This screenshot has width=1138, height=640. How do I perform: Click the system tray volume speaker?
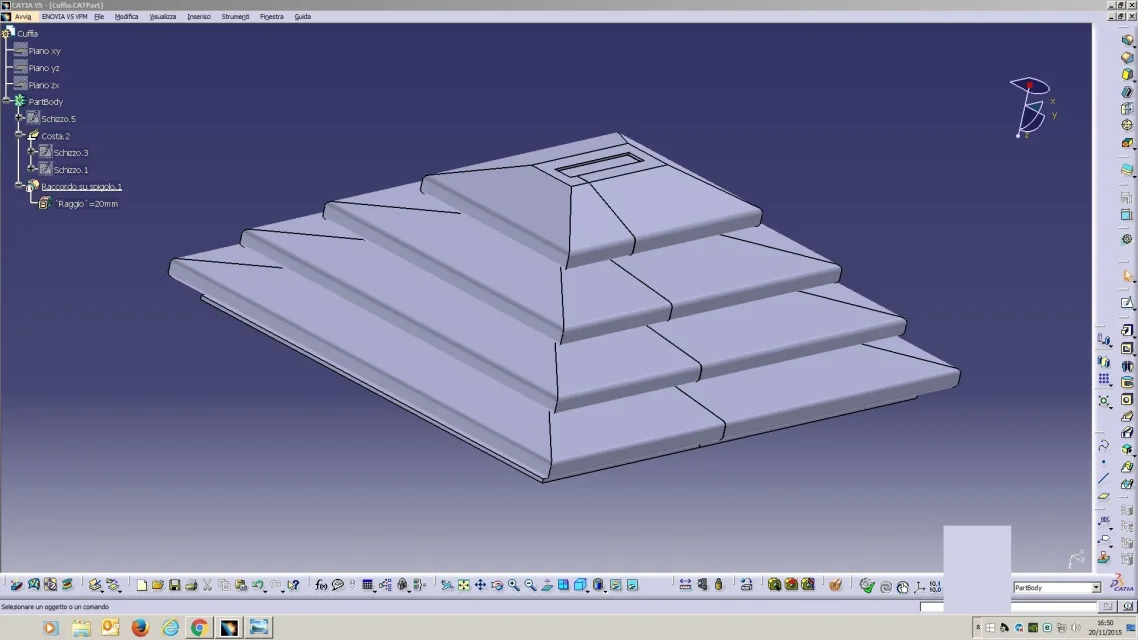(x=1076, y=628)
